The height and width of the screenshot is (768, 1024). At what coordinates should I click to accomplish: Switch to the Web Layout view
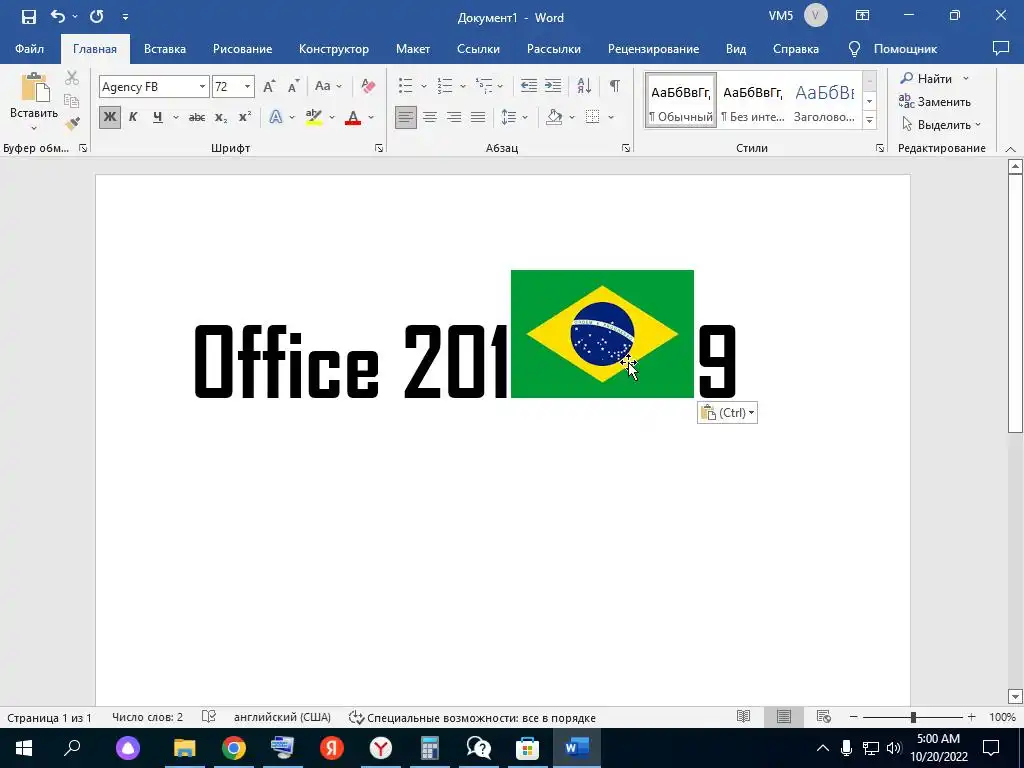point(824,717)
